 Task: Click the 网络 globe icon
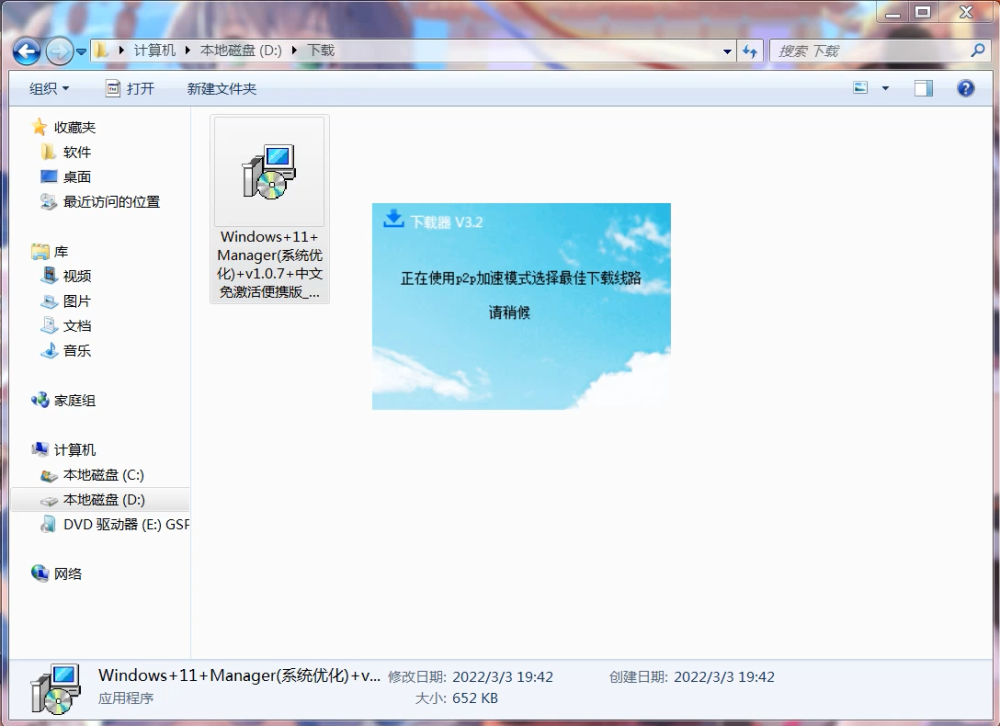pos(40,574)
